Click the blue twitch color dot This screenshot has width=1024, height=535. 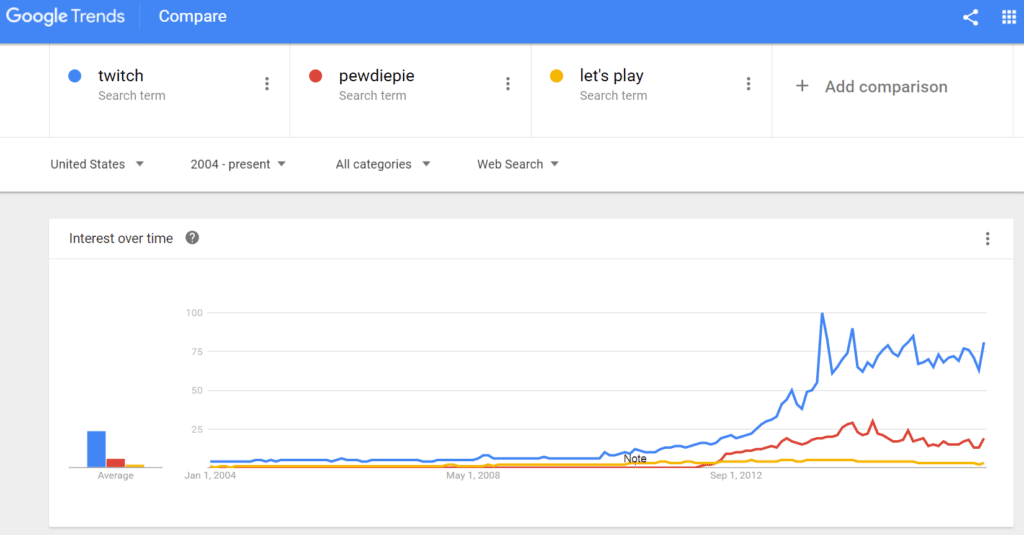point(75,76)
